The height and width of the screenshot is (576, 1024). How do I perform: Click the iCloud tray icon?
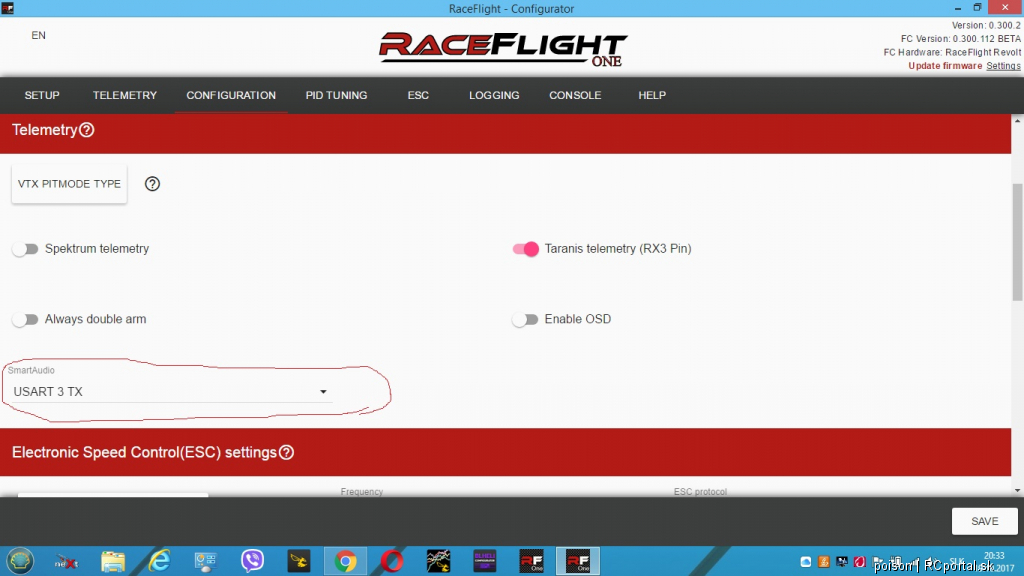[x=806, y=562]
